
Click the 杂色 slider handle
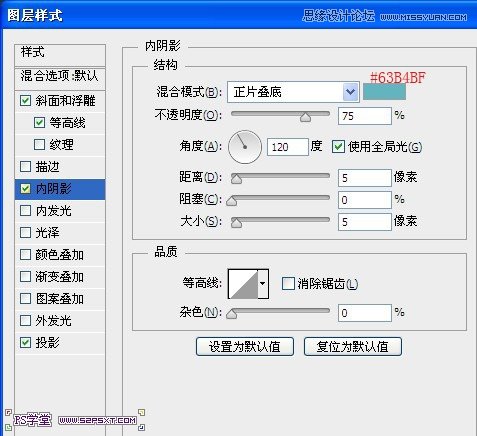pos(231,314)
